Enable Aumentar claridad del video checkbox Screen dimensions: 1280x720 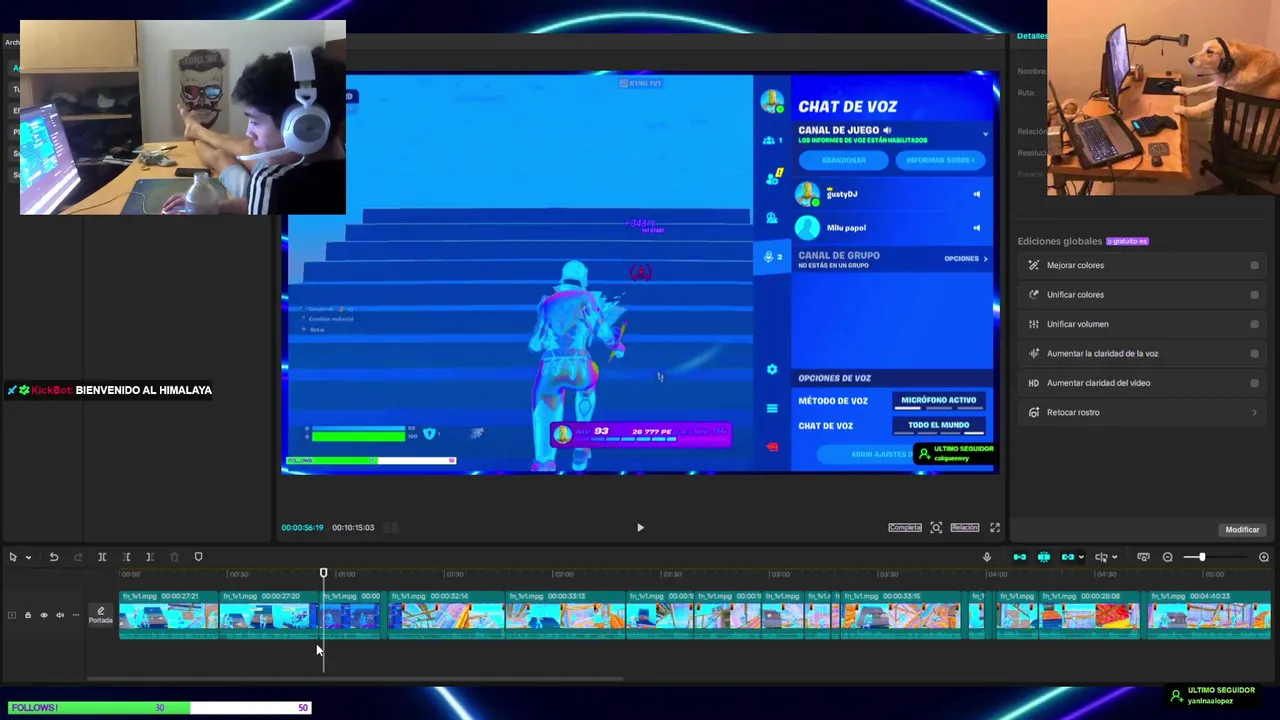click(1254, 383)
